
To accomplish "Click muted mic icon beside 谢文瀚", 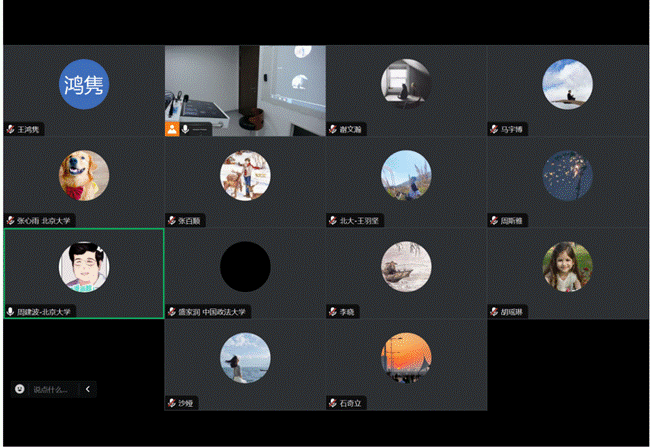I will 333,129.
